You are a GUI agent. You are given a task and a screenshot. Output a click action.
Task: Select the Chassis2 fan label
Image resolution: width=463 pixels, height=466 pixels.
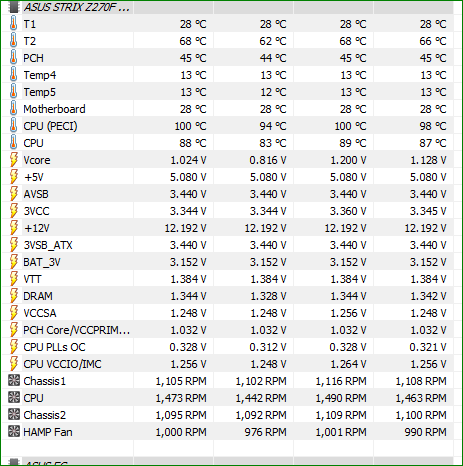coord(44,415)
